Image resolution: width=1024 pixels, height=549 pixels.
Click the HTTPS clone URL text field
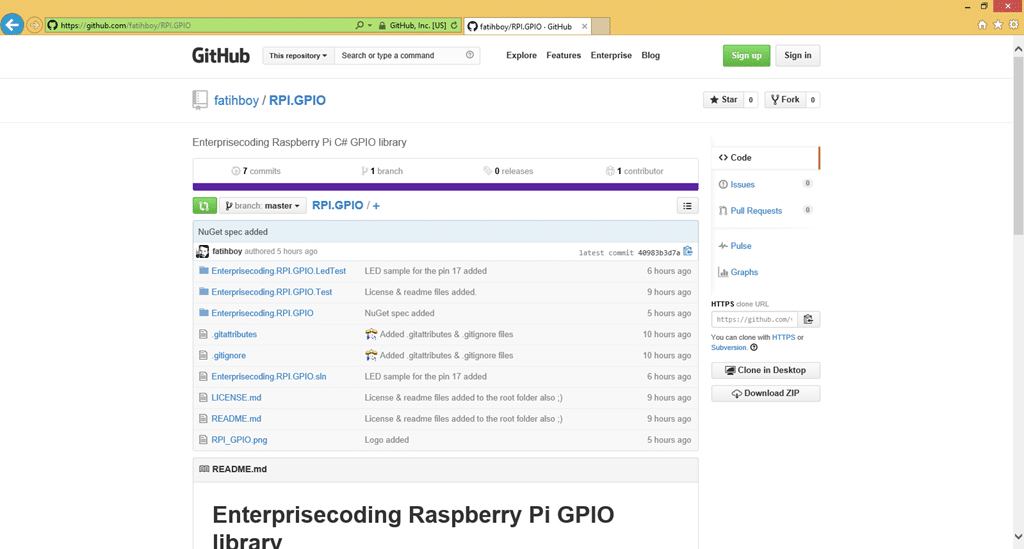click(x=754, y=319)
